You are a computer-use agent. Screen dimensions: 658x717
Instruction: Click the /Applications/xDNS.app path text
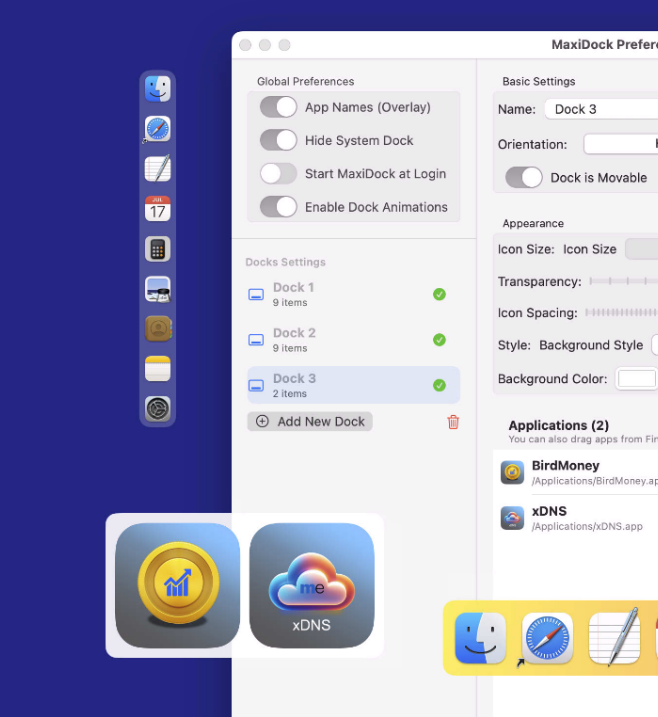pos(587,526)
